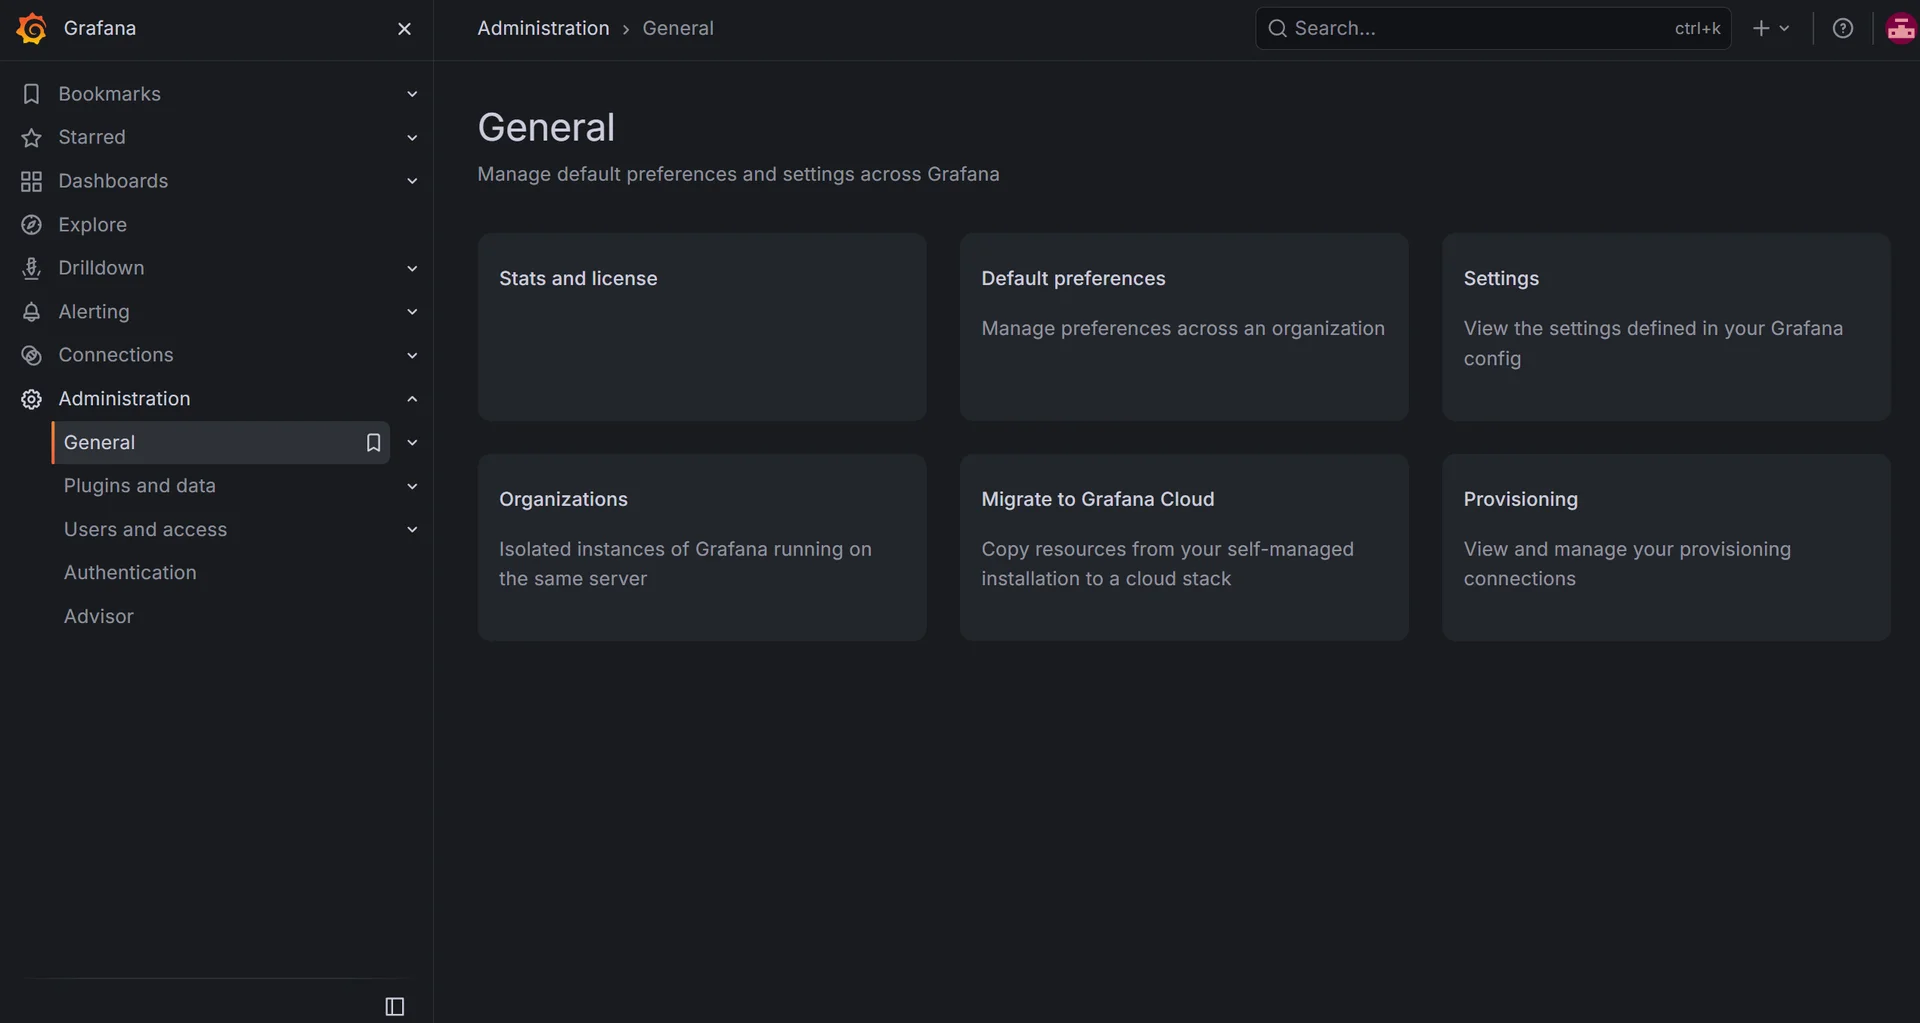Expand the General submenu chevron
The image size is (1920, 1023).
(412, 442)
